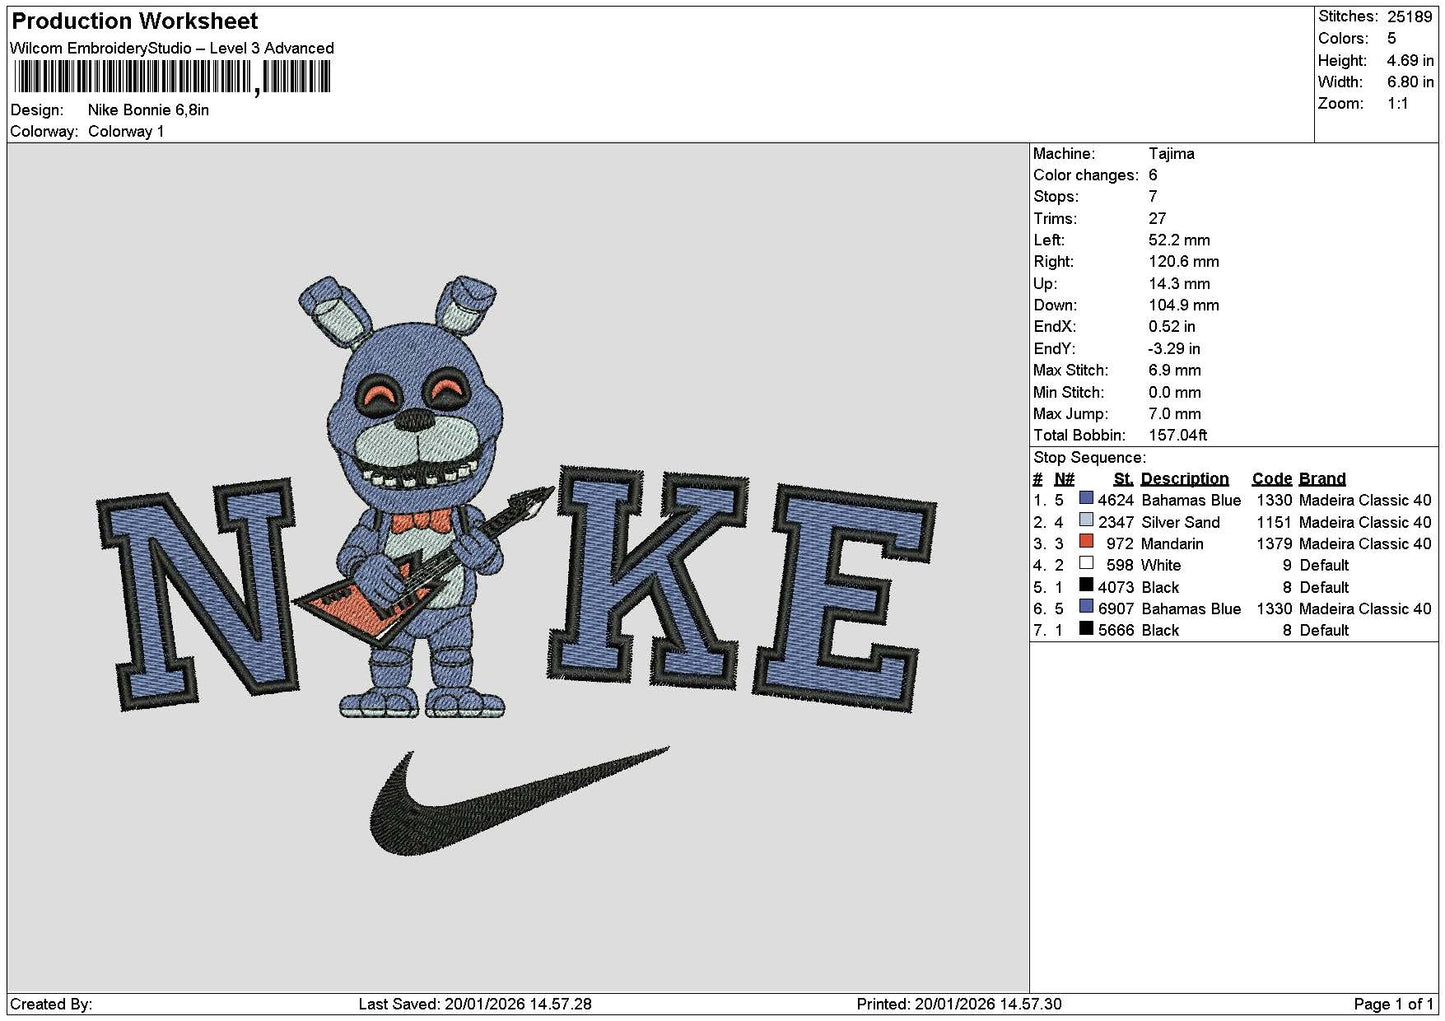Image resolution: width=1445 pixels, height=1021 pixels.
Task: Click the Bahamas Blue swatch beside 4624 stitches
Action: (x=1086, y=499)
